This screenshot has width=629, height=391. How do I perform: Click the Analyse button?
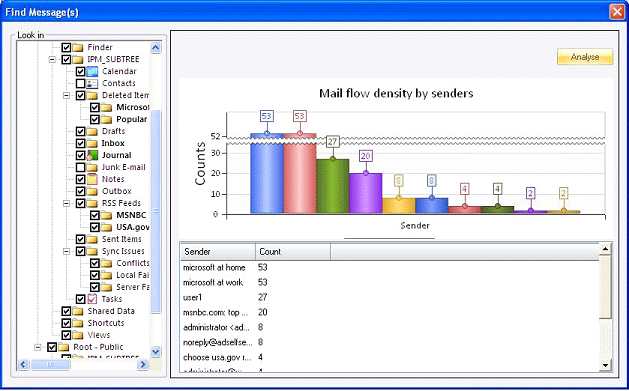585,57
